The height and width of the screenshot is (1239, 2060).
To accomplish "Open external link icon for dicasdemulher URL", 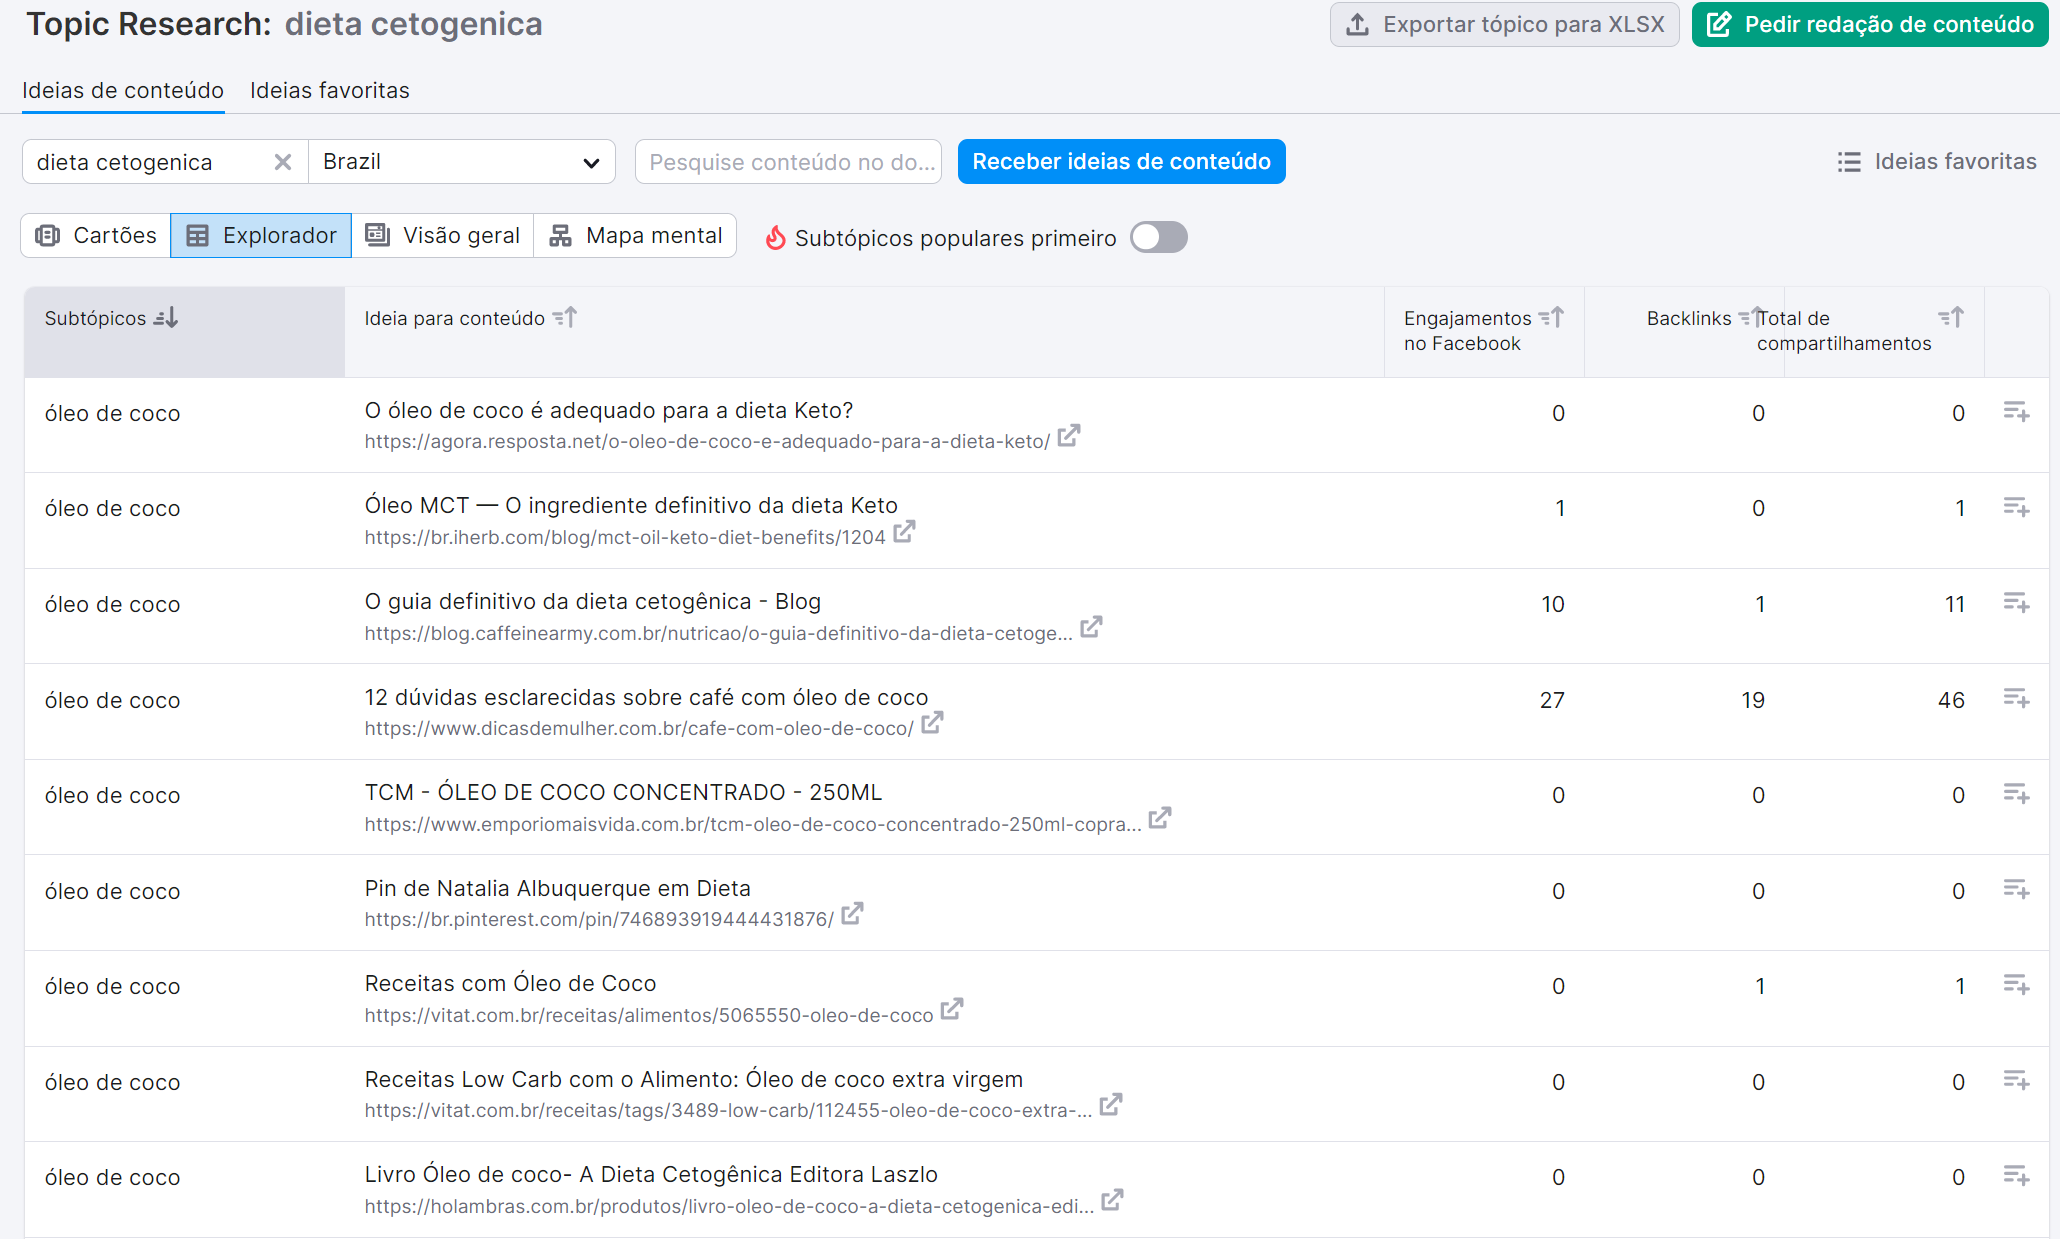I will tap(932, 723).
